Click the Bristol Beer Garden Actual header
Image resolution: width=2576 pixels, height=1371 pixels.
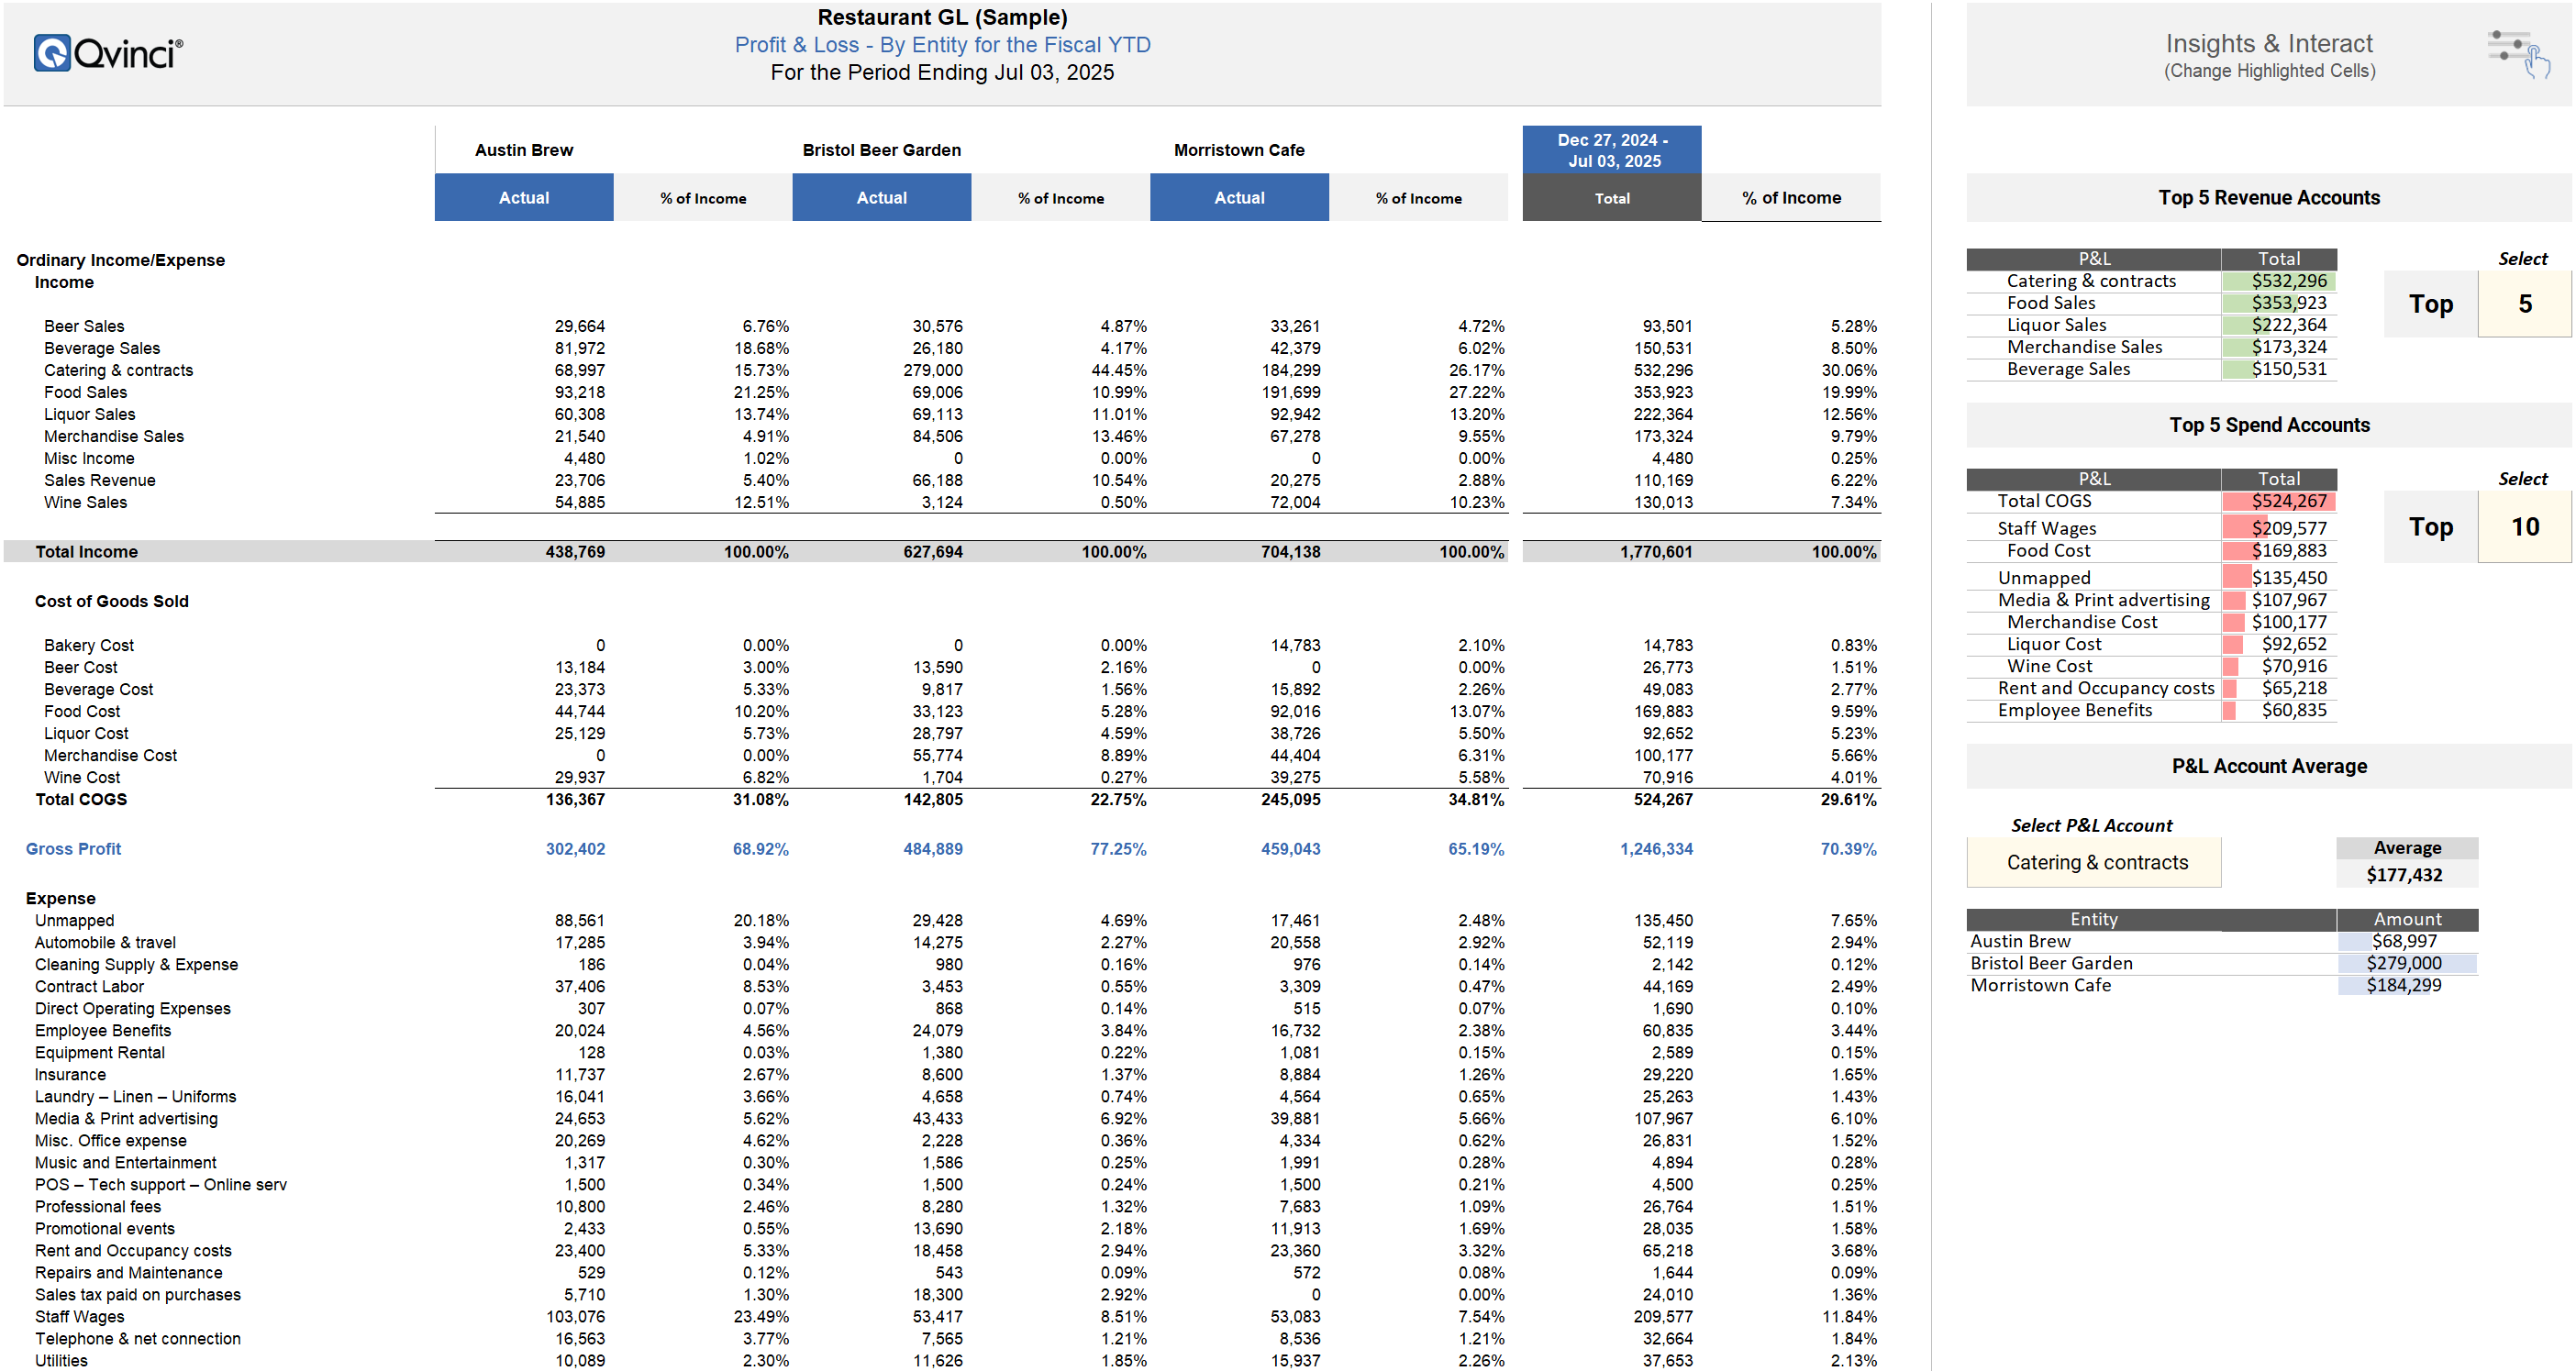point(881,198)
